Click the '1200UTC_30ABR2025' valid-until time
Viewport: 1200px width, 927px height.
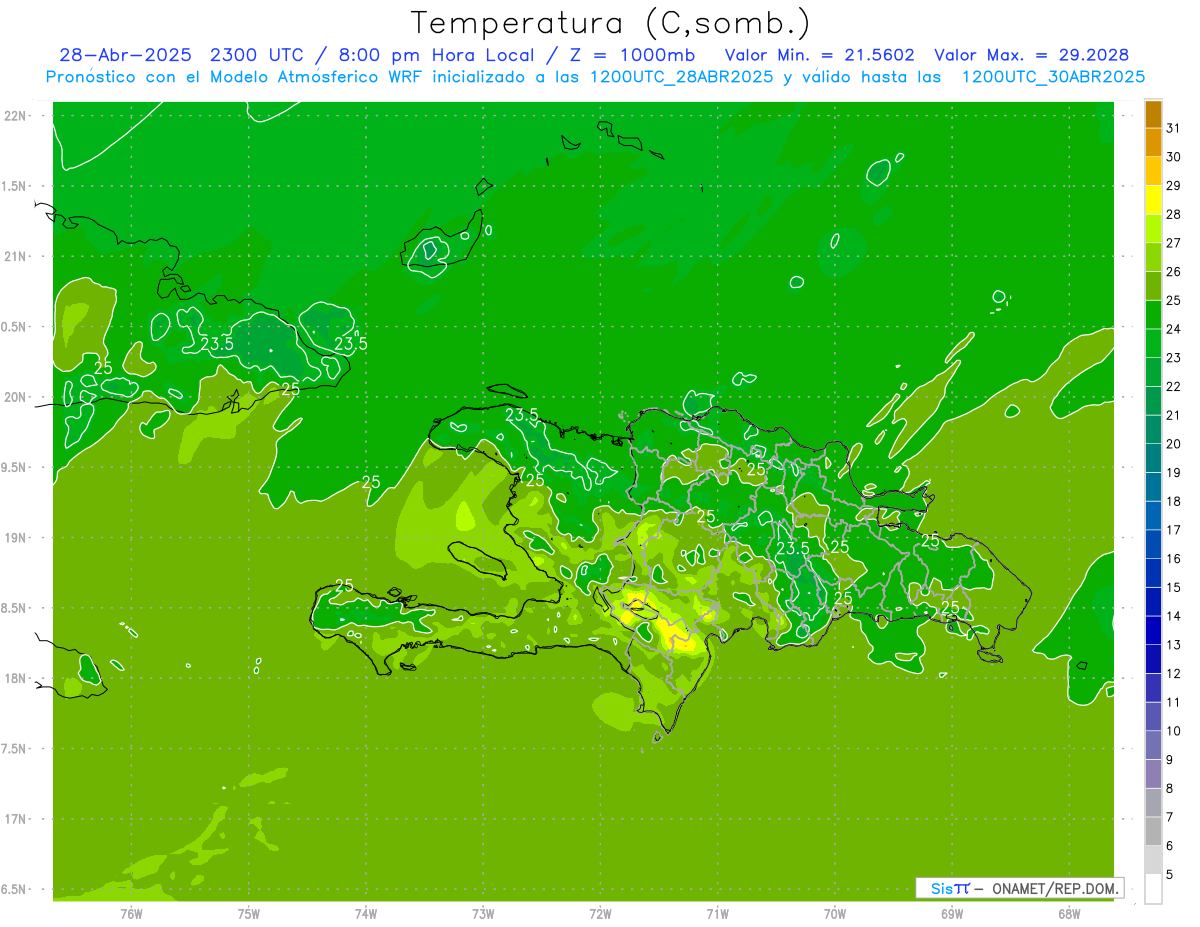[1053, 77]
